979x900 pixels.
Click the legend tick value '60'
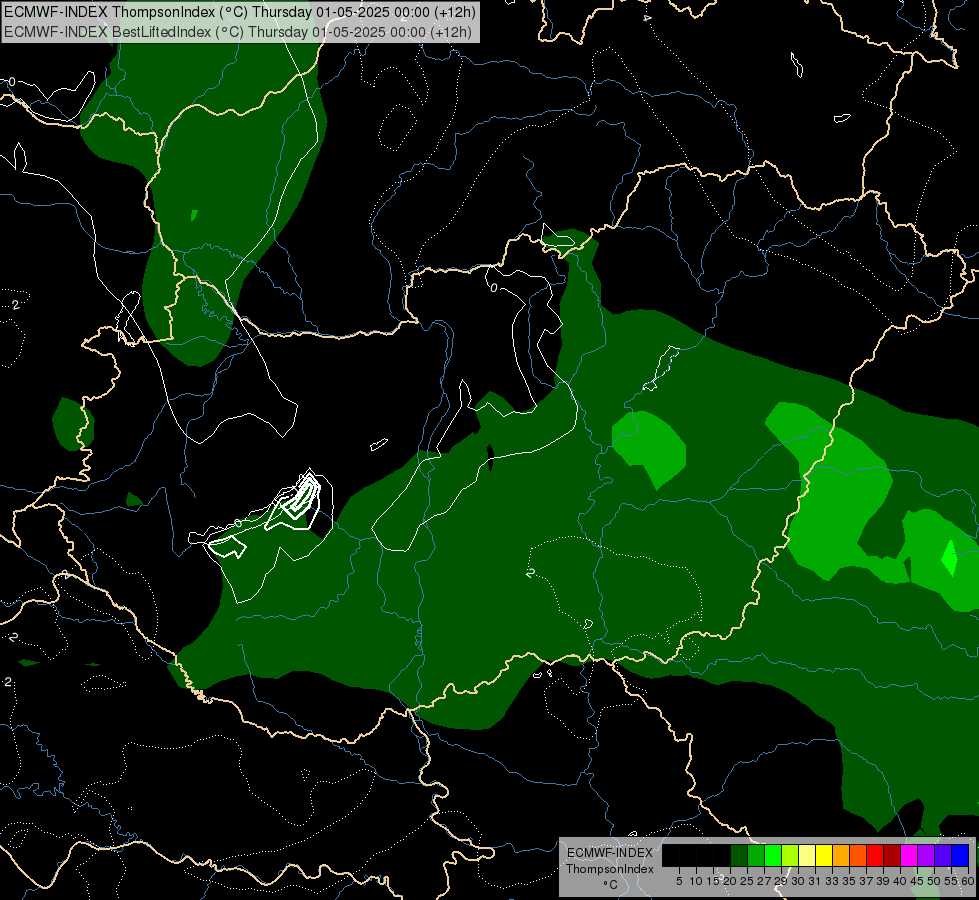[x=968, y=881]
